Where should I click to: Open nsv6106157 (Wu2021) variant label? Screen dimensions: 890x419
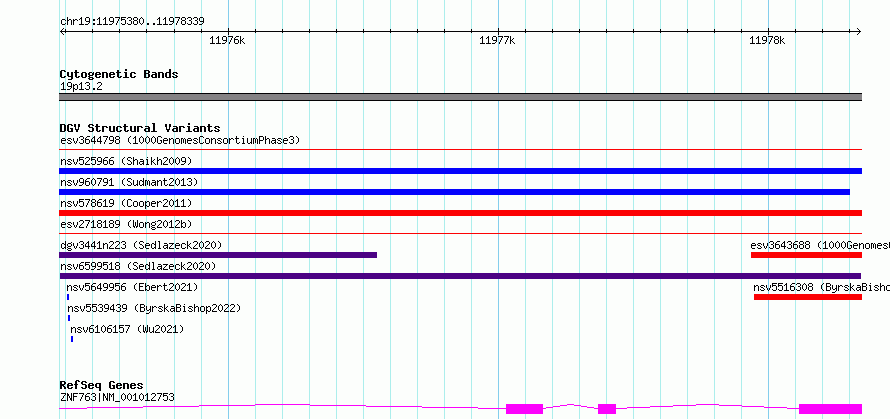(x=127, y=329)
